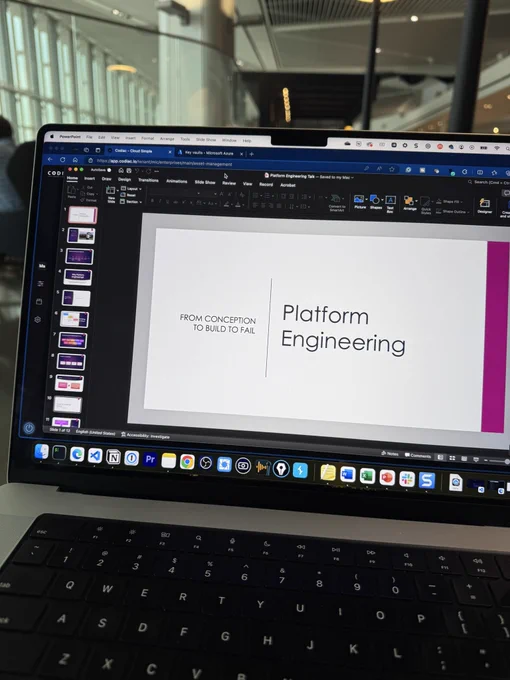Open the Shape Fill dropdown
510x680 pixels.
click(449, 202)
